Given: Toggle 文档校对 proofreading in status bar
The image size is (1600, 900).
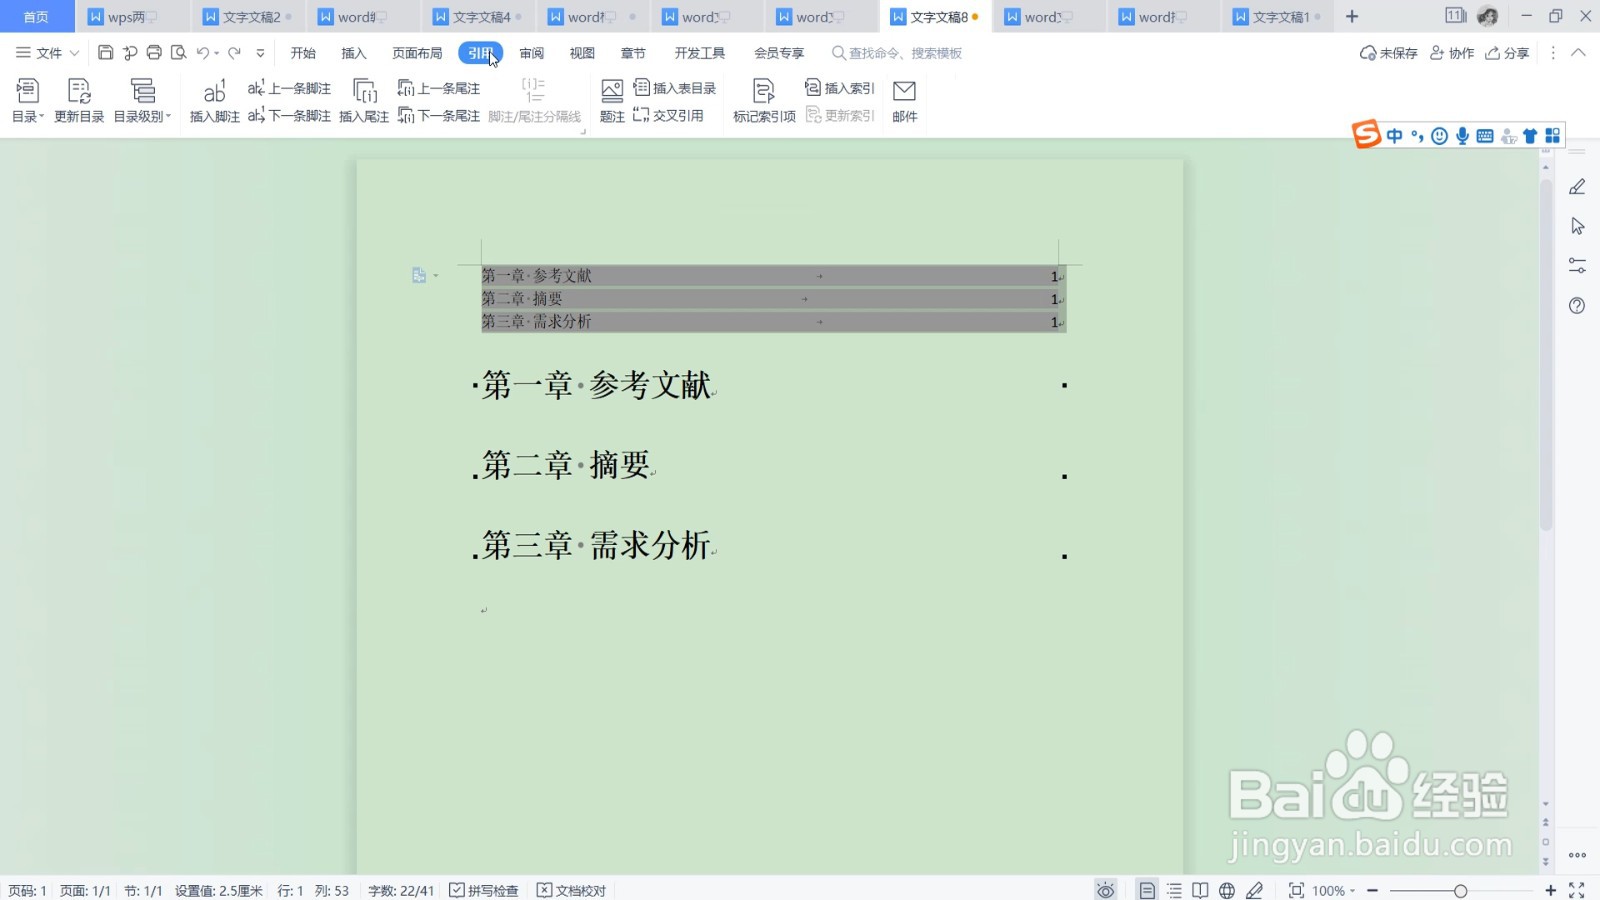Looking at the screenshot, I should pos(571,890).
